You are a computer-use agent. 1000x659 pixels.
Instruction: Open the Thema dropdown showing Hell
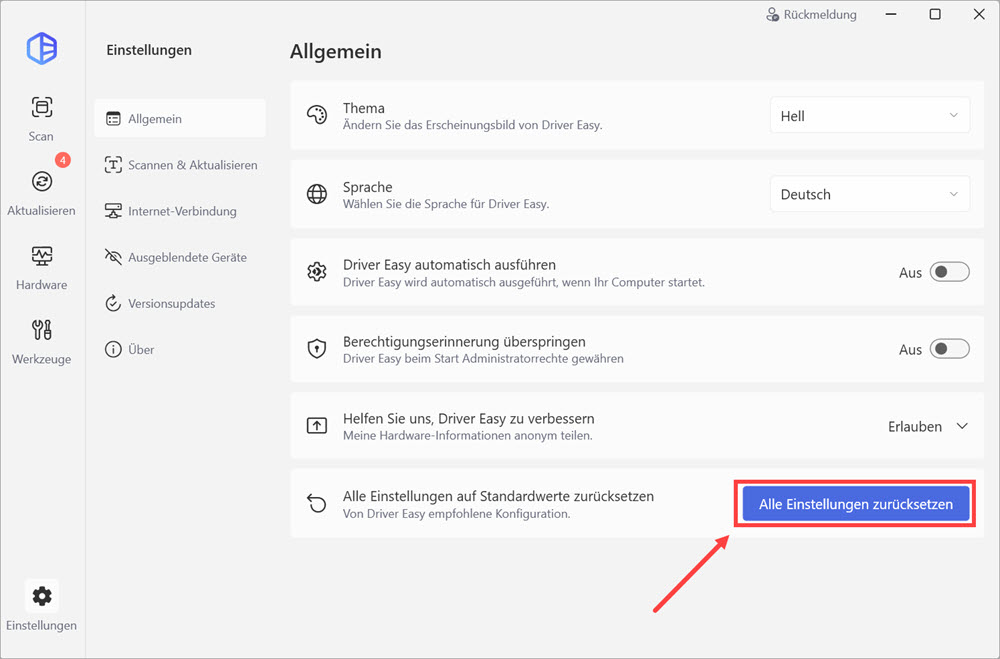(x=870, y=115)
